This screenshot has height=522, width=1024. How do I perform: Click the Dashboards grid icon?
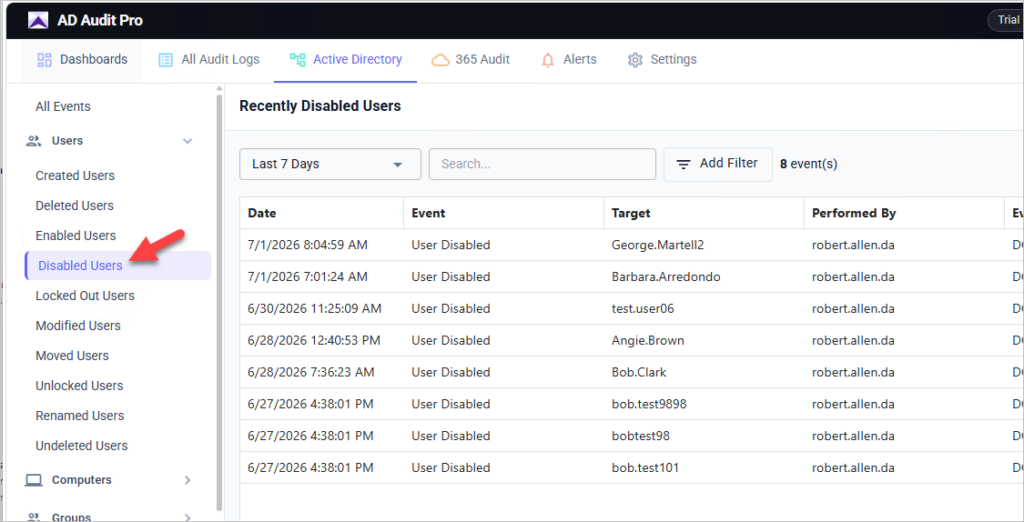[44, 60]
